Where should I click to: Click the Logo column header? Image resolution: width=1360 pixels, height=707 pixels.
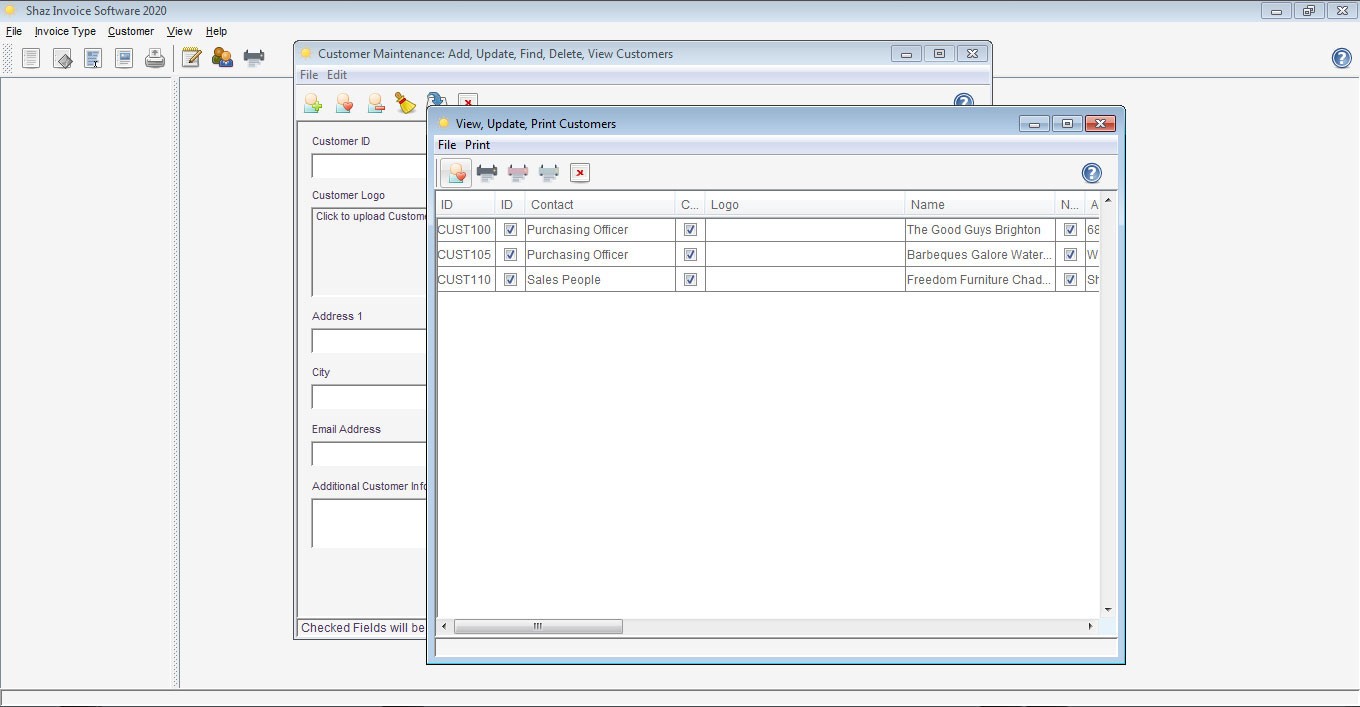(805, 204)
